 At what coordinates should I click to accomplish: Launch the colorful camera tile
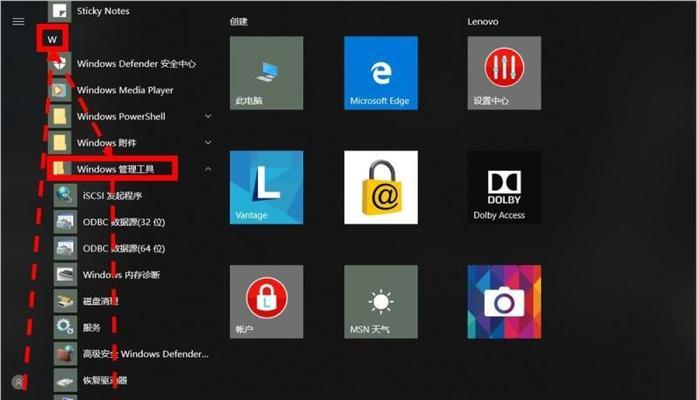coord(504,302)
